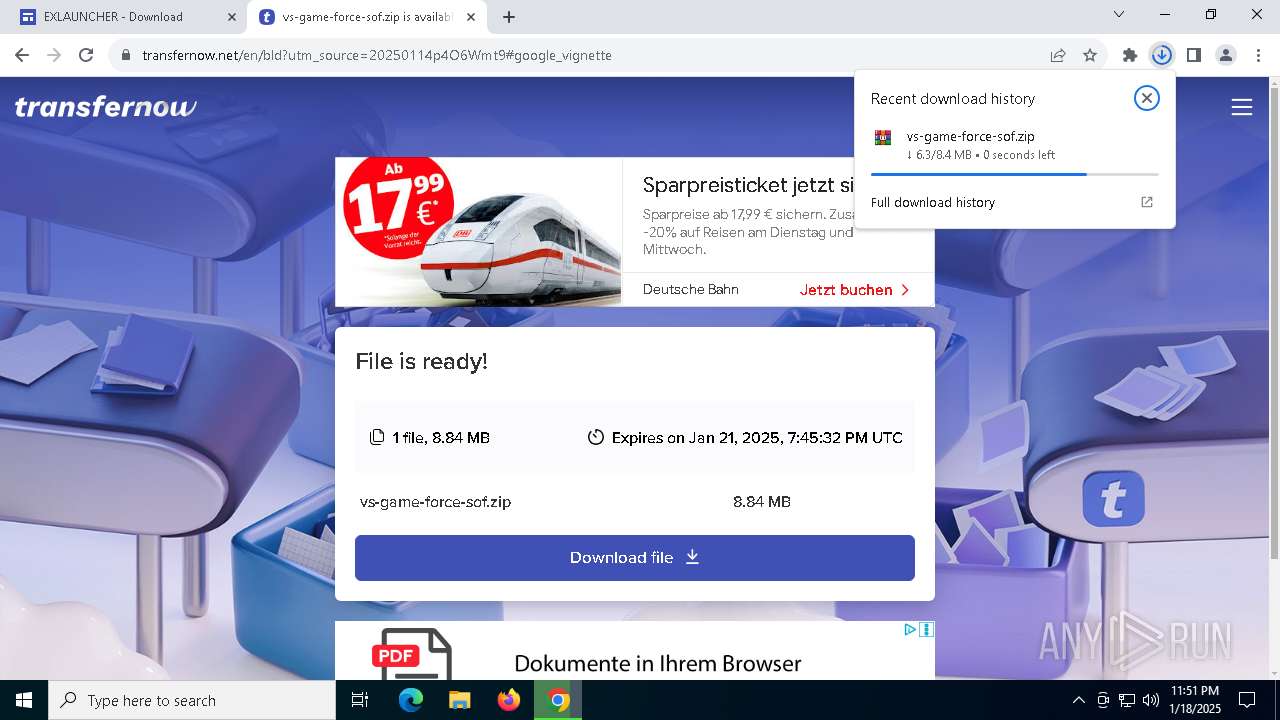Open the transfernow hamburger menu
This screenshot has height=720, width=1280.
coord(1242,107)
